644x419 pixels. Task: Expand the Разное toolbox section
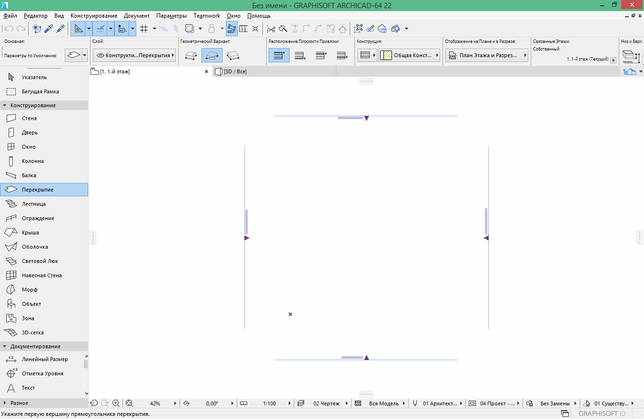click(x=44, y=403)
